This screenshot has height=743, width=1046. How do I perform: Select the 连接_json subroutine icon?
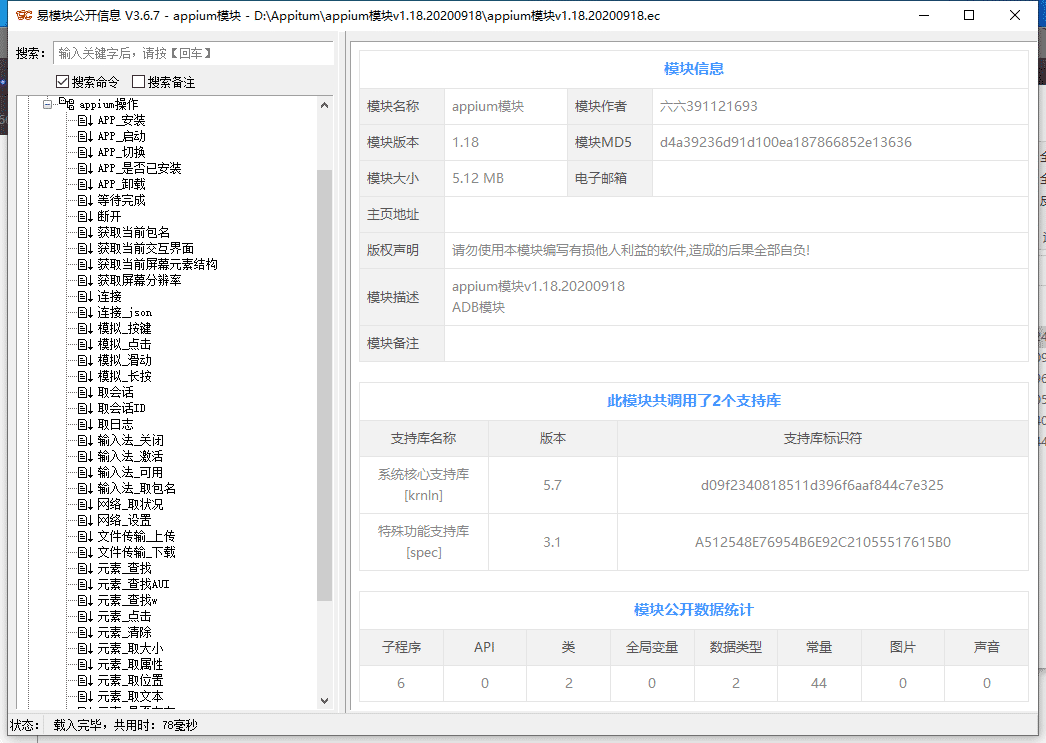[85, 312]
